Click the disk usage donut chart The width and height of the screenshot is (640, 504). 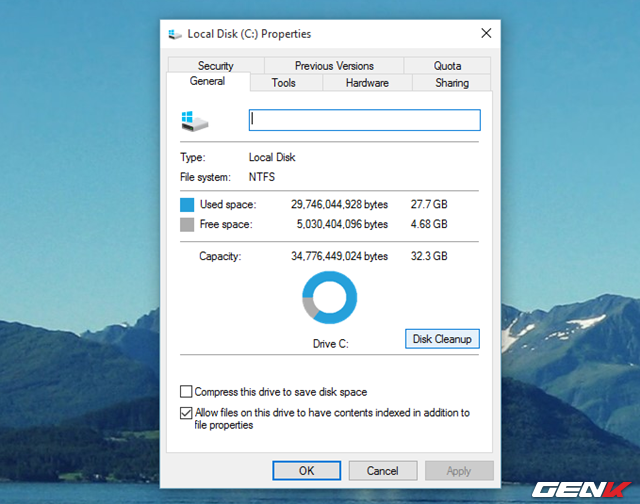(x=329, y=298)
